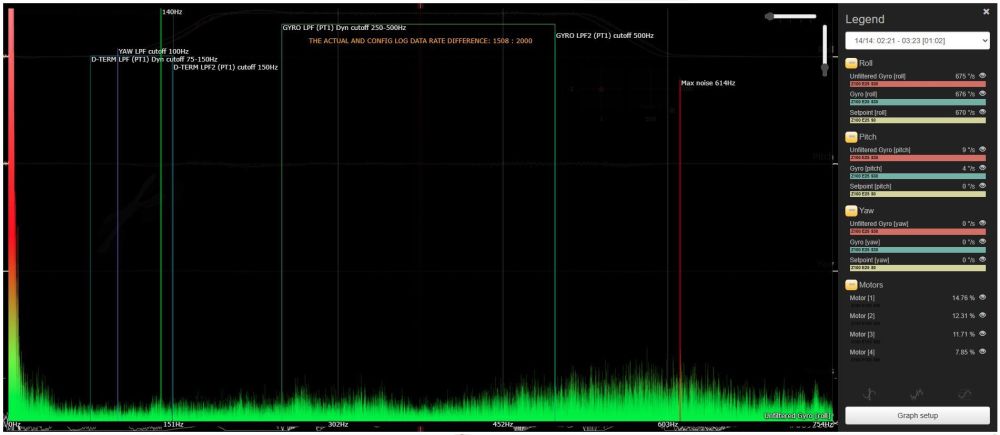
Task: Click the Setpoint [pitch] eye icon
Action: click(982, 186)
